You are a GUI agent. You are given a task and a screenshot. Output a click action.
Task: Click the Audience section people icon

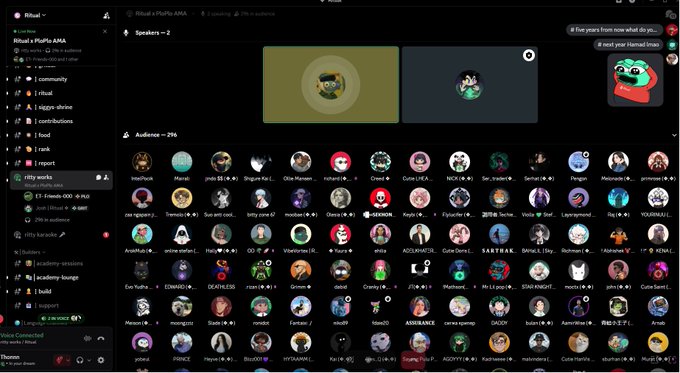tap(126, 135)
